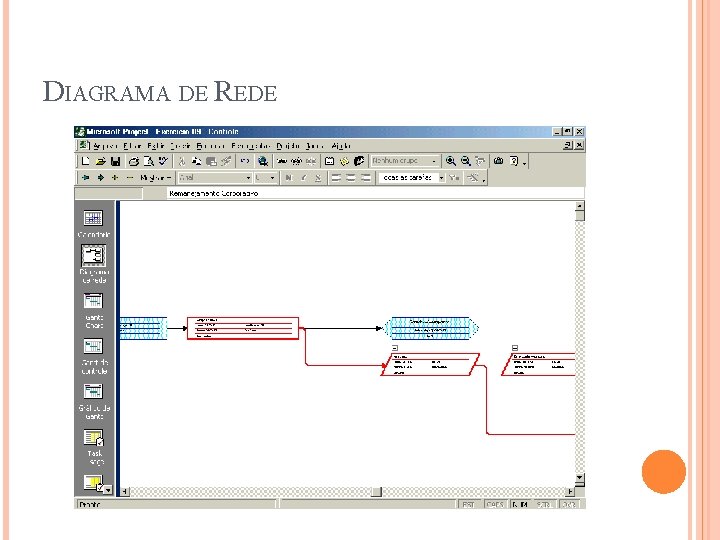
Task: Hide subtasks with minus icon
Action: (x=129, y=177)
